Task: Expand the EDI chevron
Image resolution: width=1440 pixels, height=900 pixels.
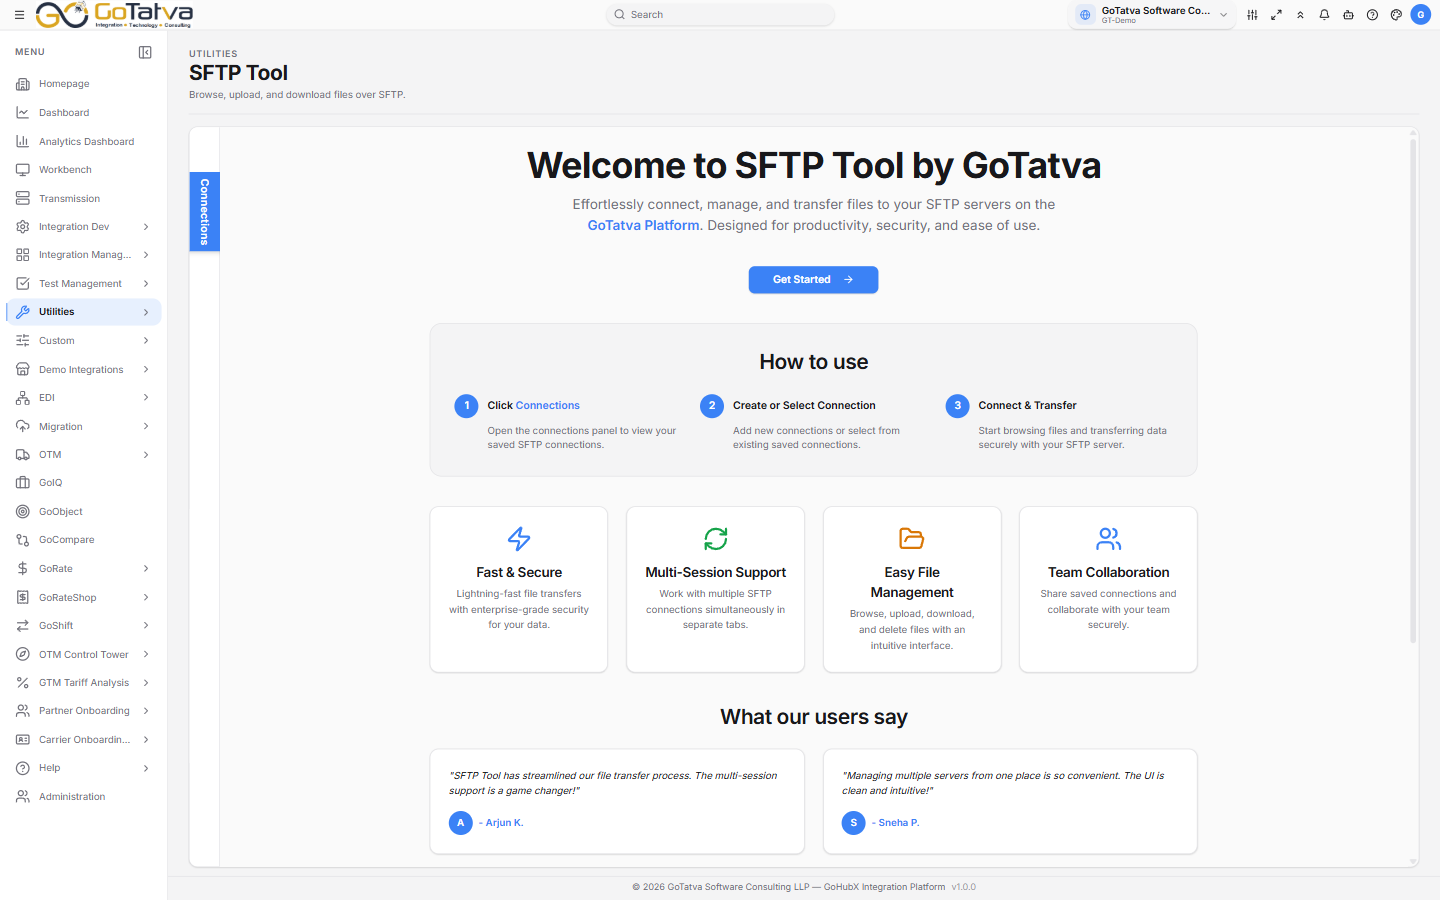Action: pyautogui.click(x=146, y=398)
